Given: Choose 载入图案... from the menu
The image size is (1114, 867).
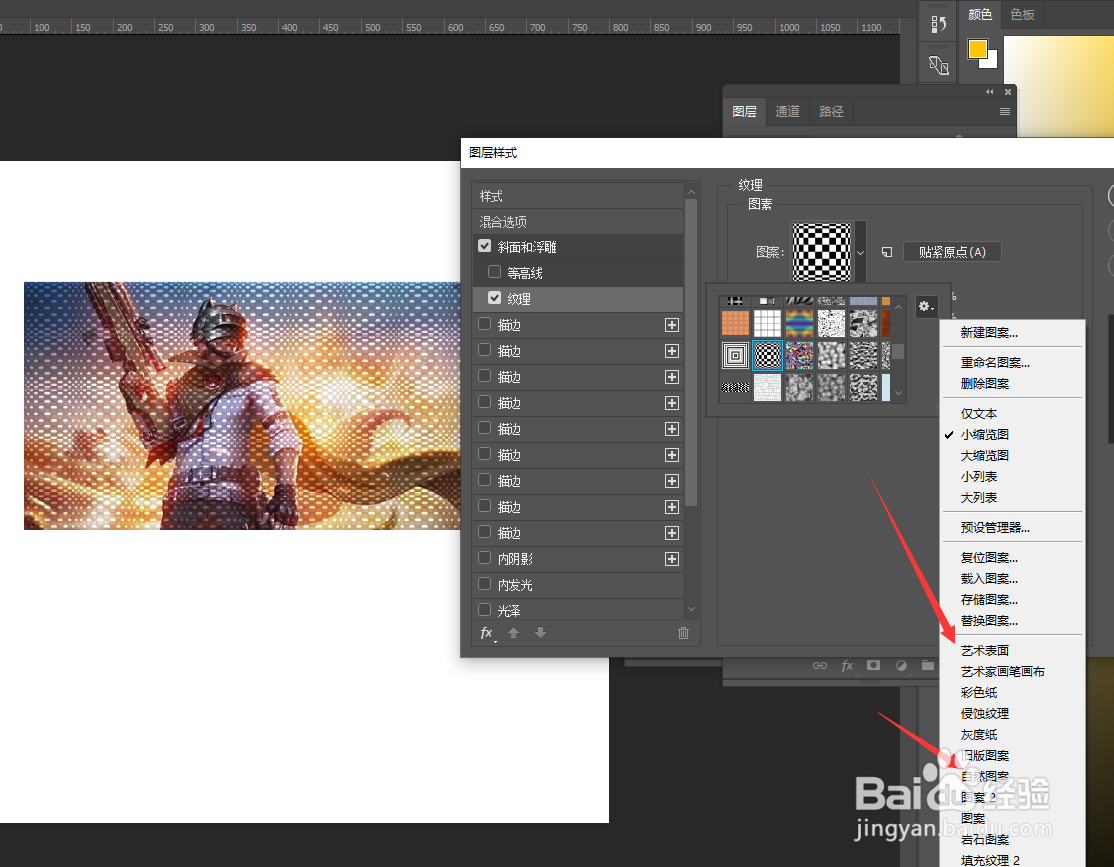Looking at the screenshot, I should click(x=989, y=579).
